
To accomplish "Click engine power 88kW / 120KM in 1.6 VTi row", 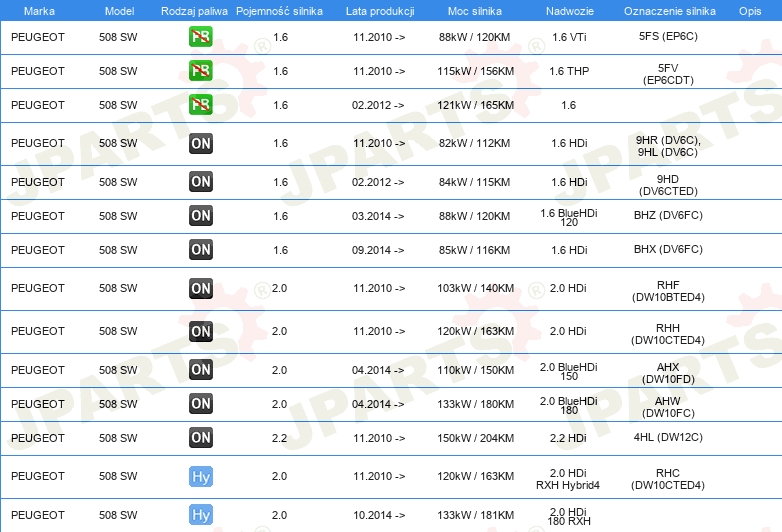I will pyautogui.click(x=474, y=37).
